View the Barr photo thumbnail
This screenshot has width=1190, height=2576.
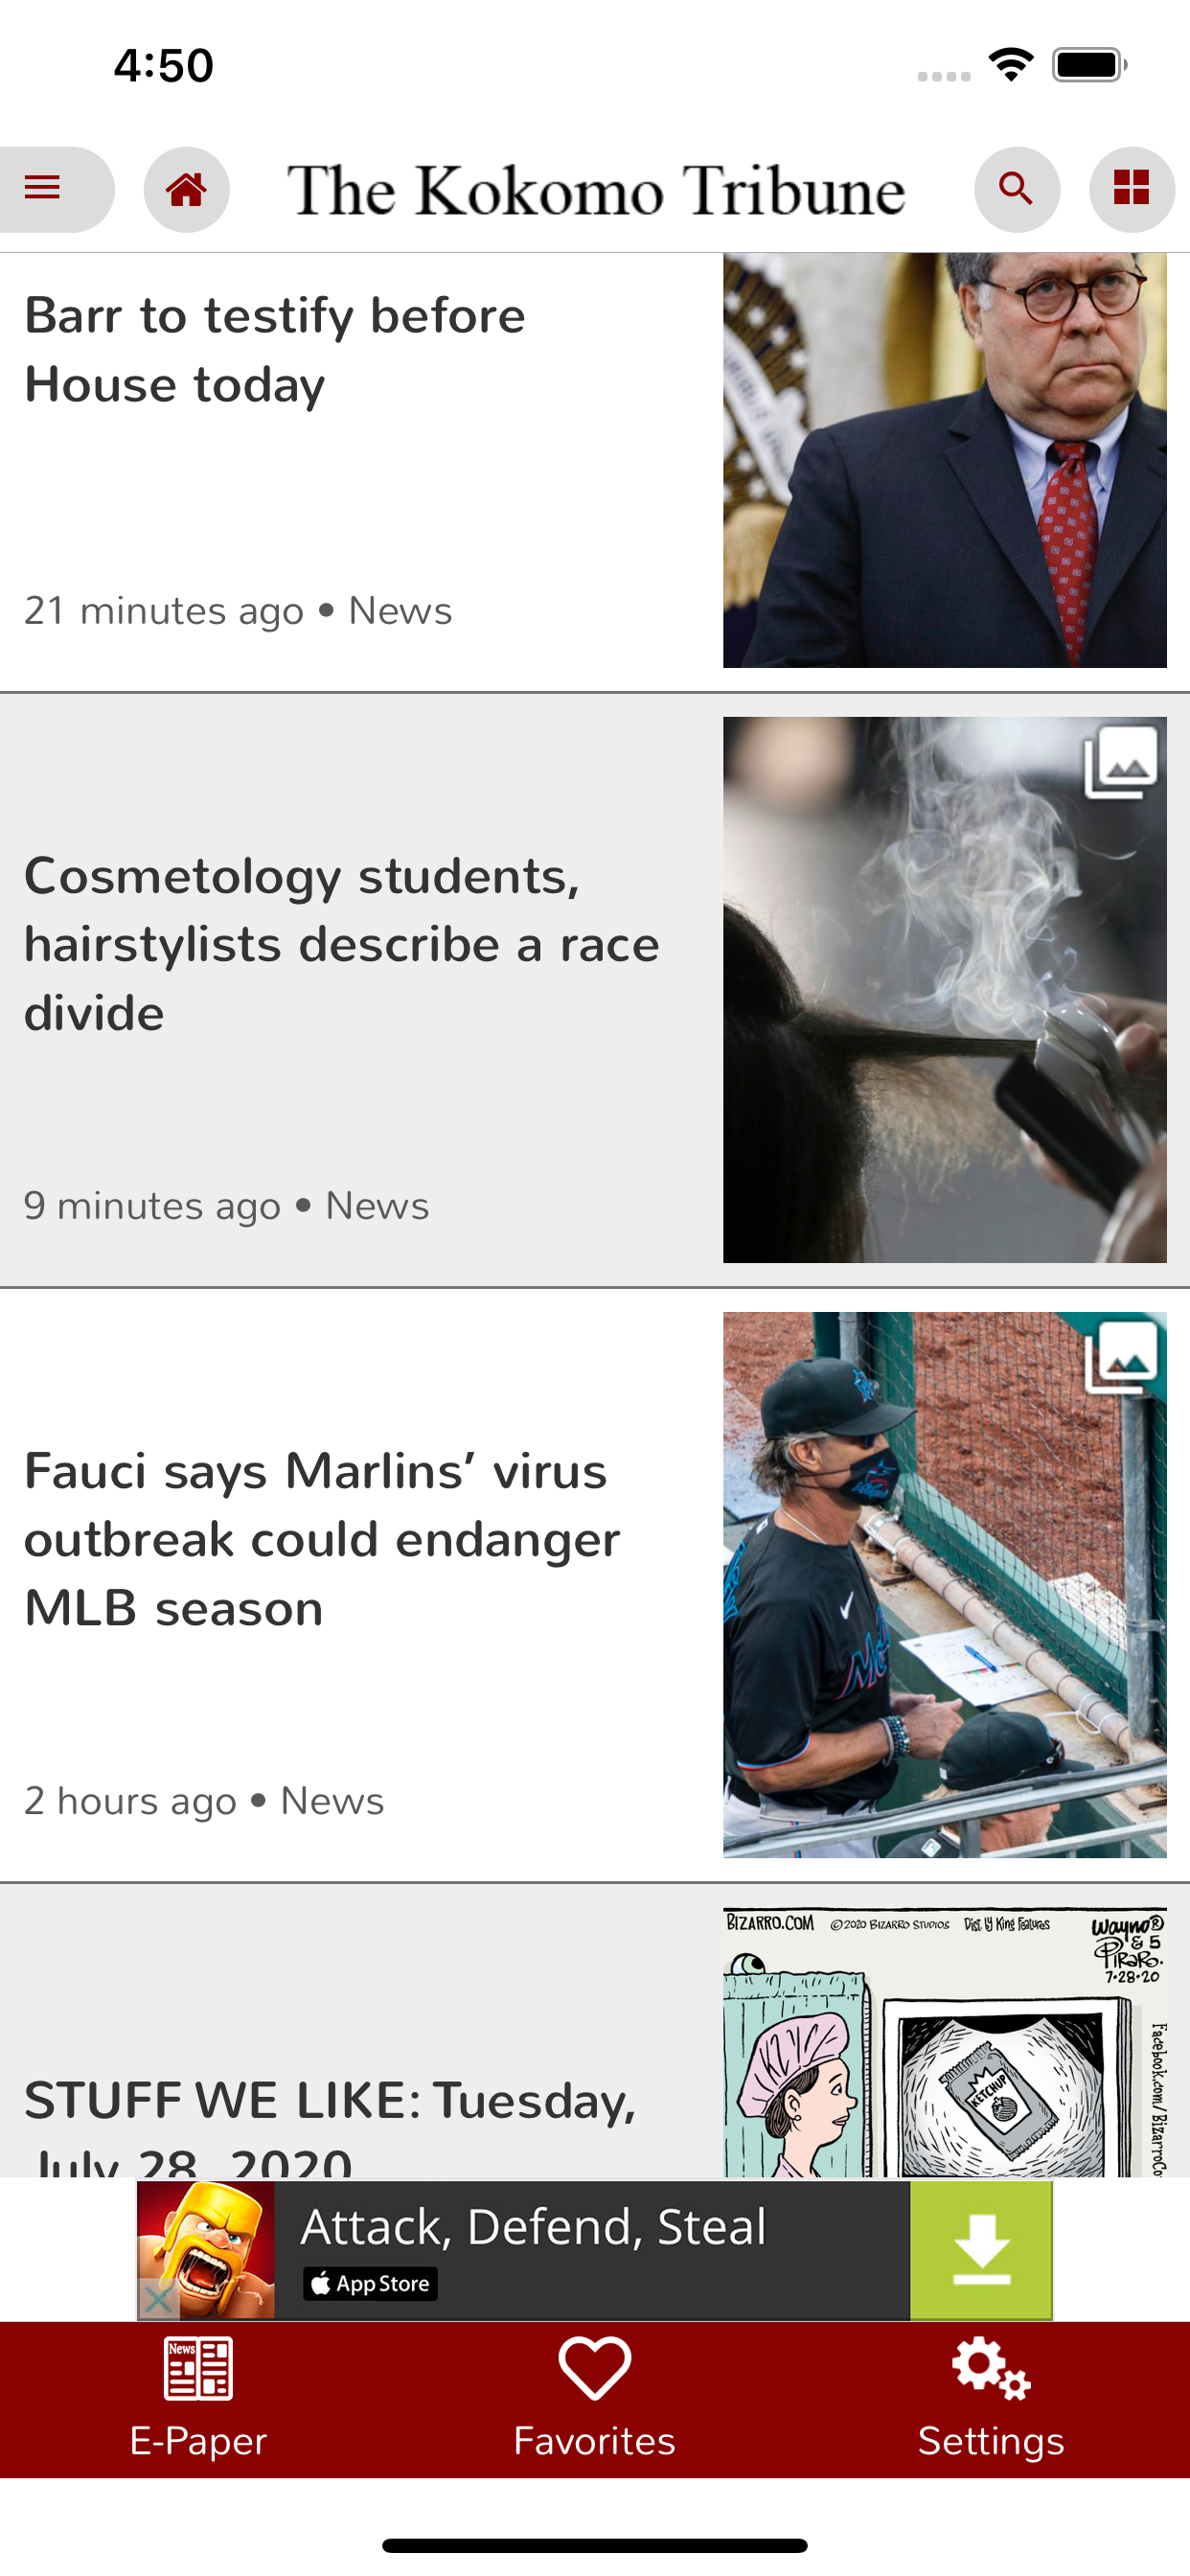coord(945,460)
